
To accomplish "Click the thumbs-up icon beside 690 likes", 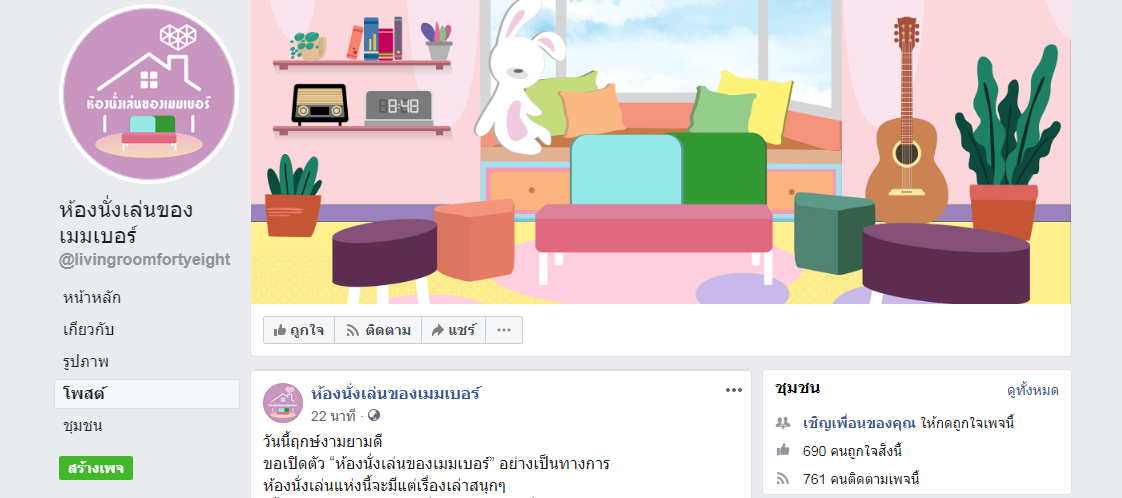I will (x=782, y=451).
